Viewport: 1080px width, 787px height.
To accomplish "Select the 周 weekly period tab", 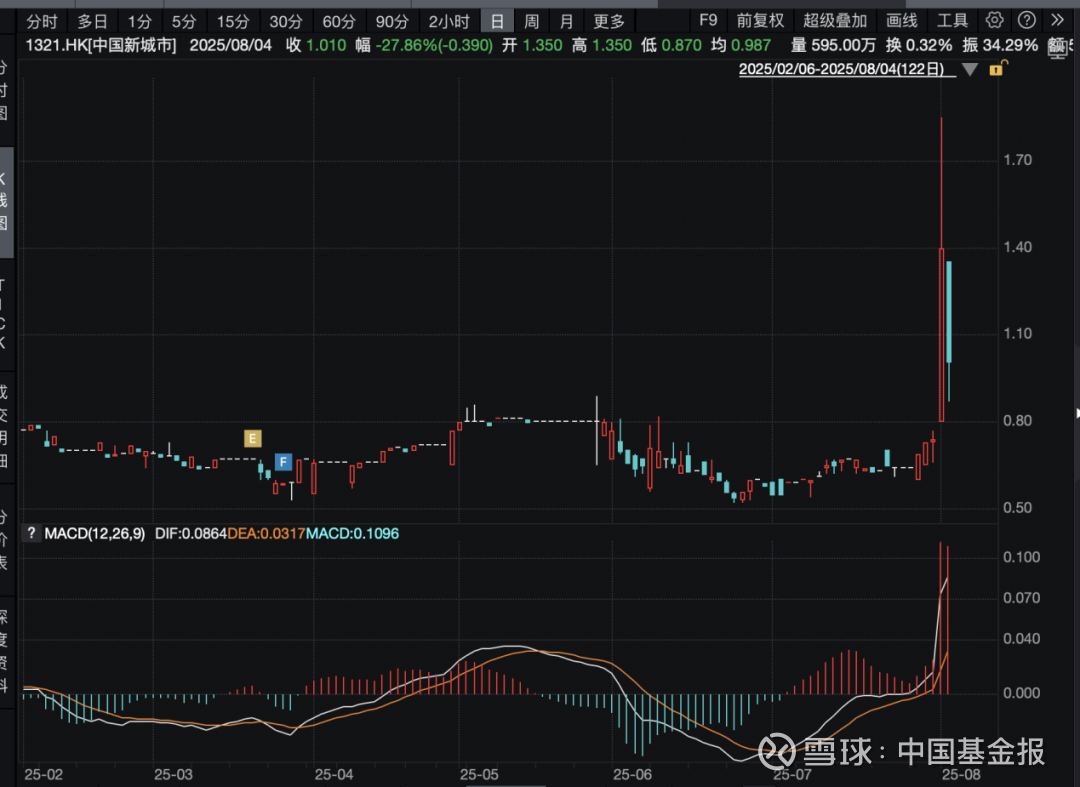I will click(532, 21).
